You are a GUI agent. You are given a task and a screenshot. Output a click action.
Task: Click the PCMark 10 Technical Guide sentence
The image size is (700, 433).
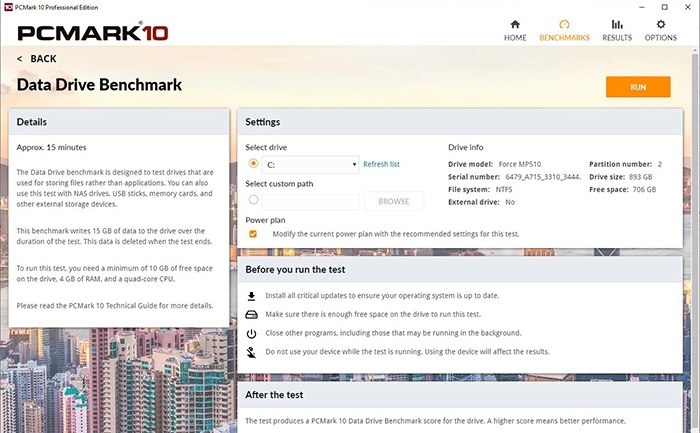115,306
